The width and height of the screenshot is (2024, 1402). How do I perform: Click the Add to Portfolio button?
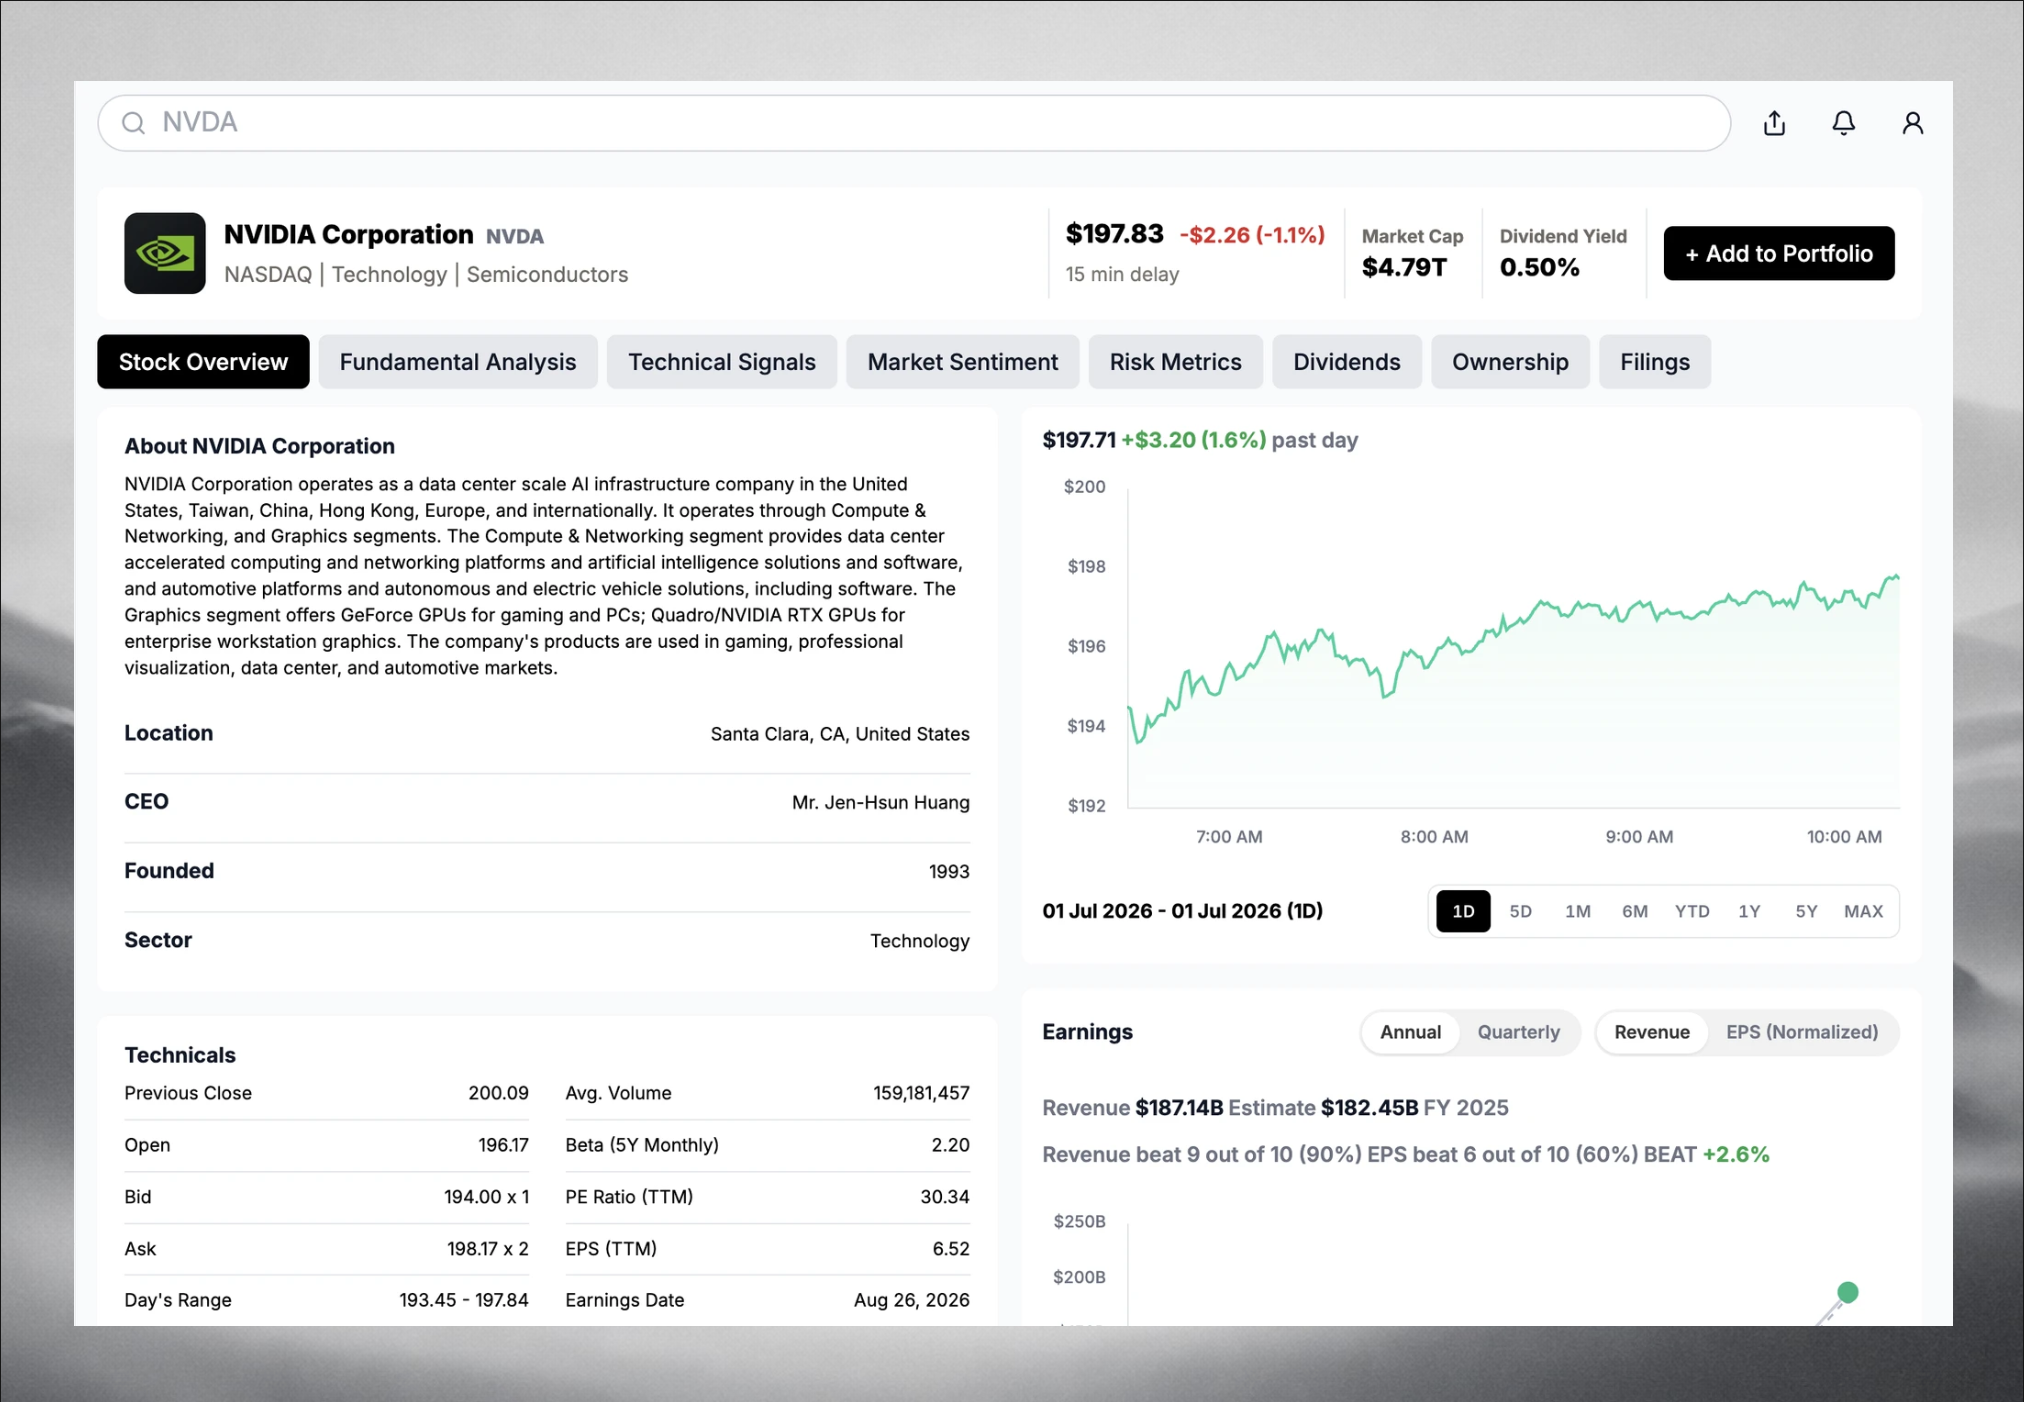pos(1779,253)
